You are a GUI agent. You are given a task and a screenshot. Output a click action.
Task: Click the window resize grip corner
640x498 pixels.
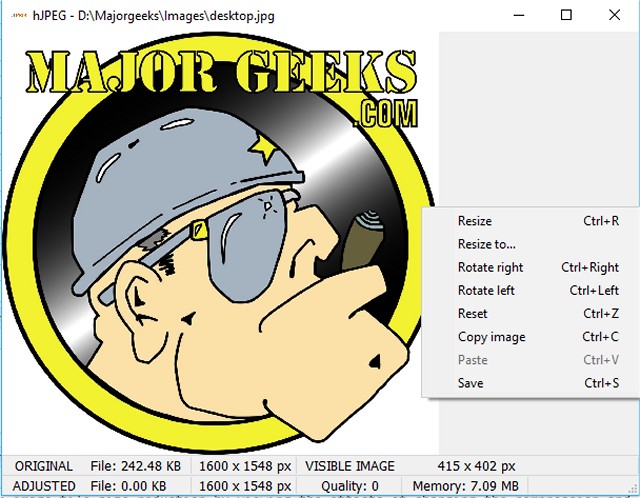[633, 488]
